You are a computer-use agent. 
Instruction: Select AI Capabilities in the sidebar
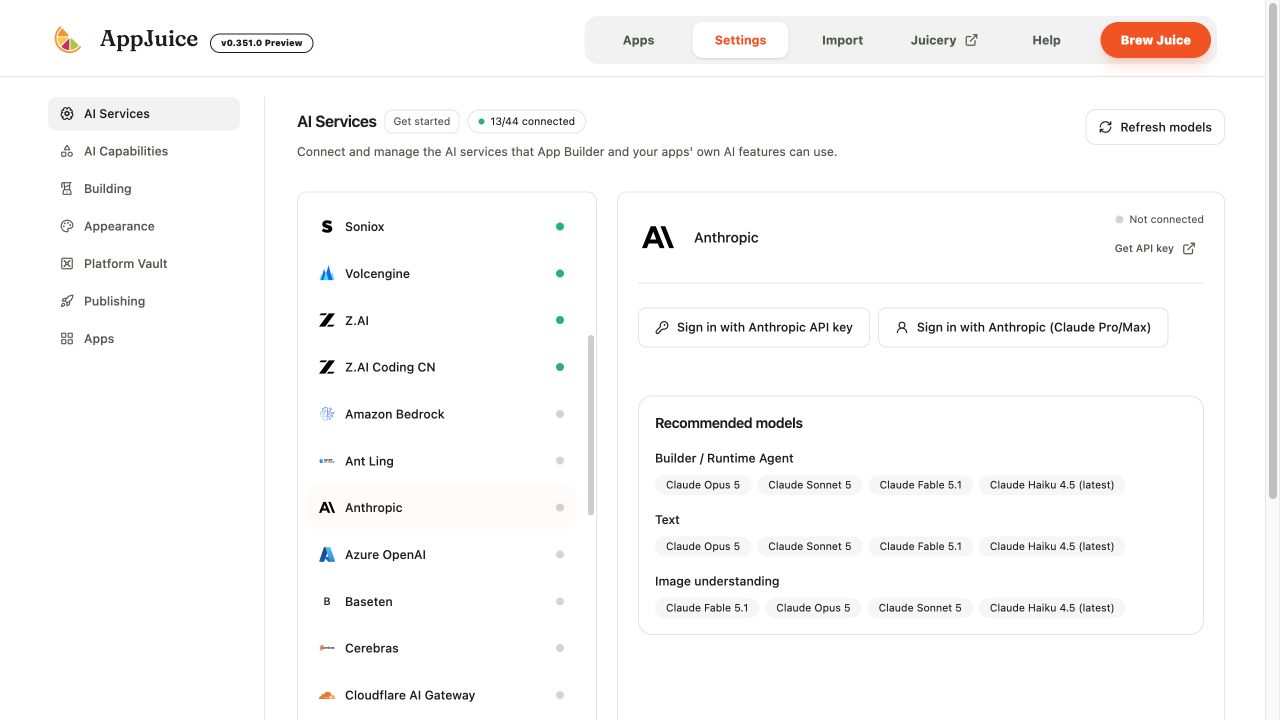coord(144,151)
